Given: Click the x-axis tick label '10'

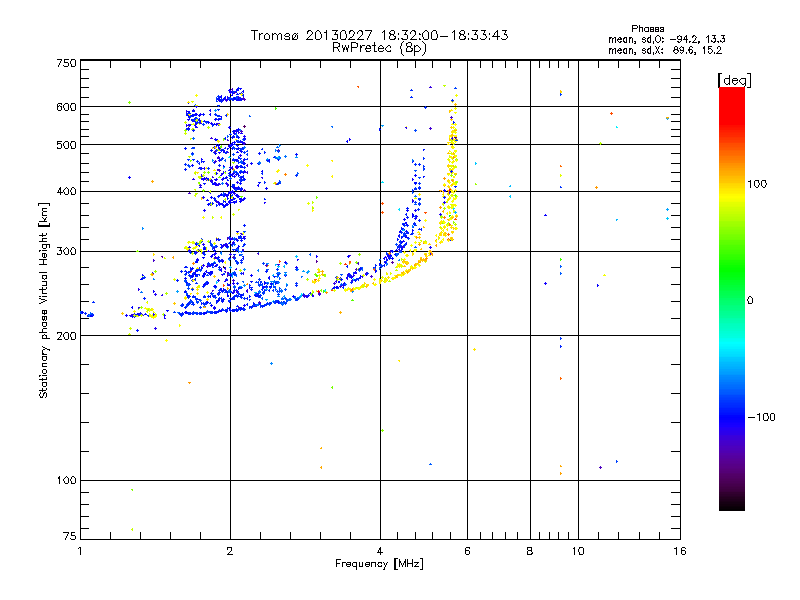Looking at the screenshot, I should coord(578,551).
